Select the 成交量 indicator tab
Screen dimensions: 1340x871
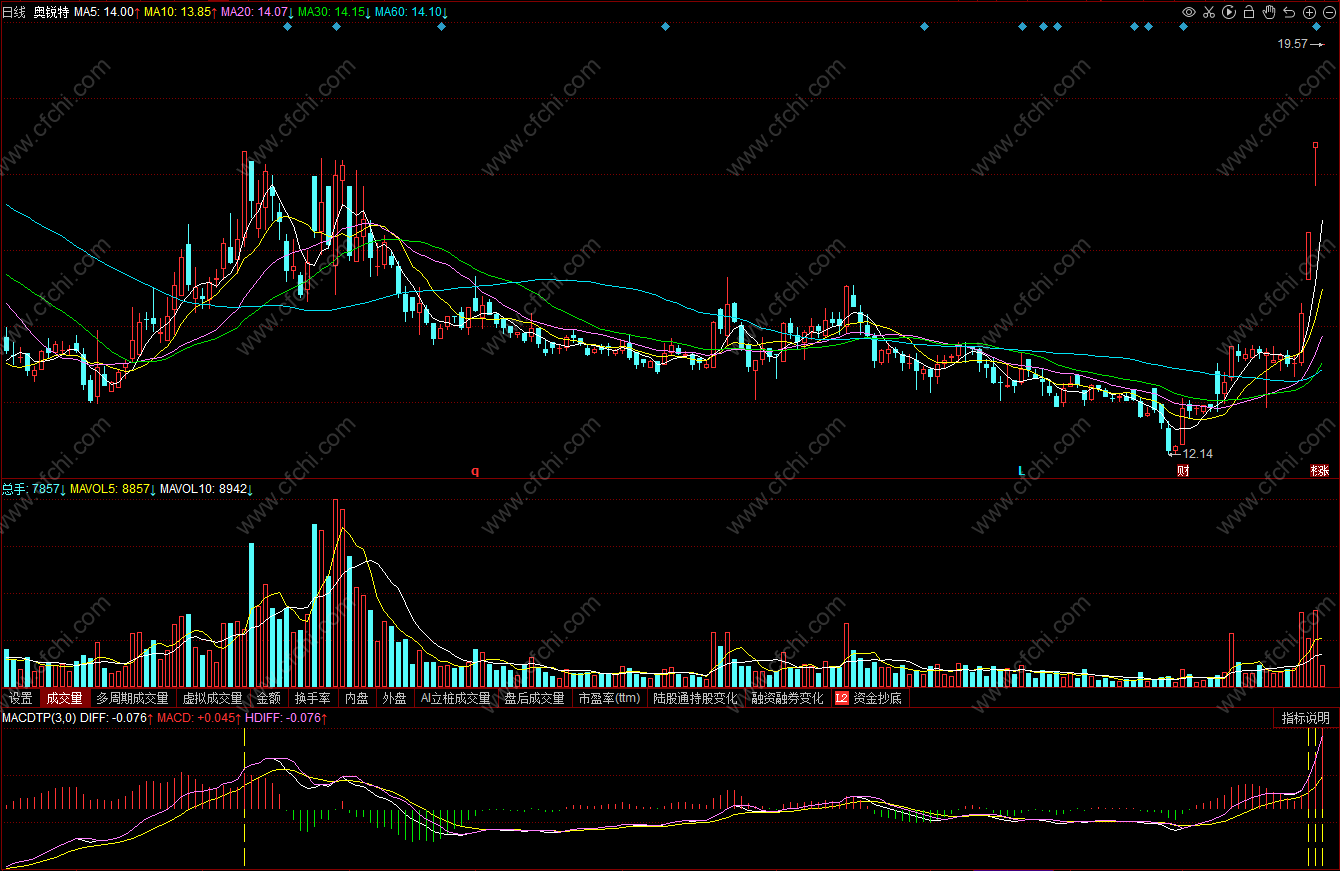pyautogui.click(x=64, y=698)
